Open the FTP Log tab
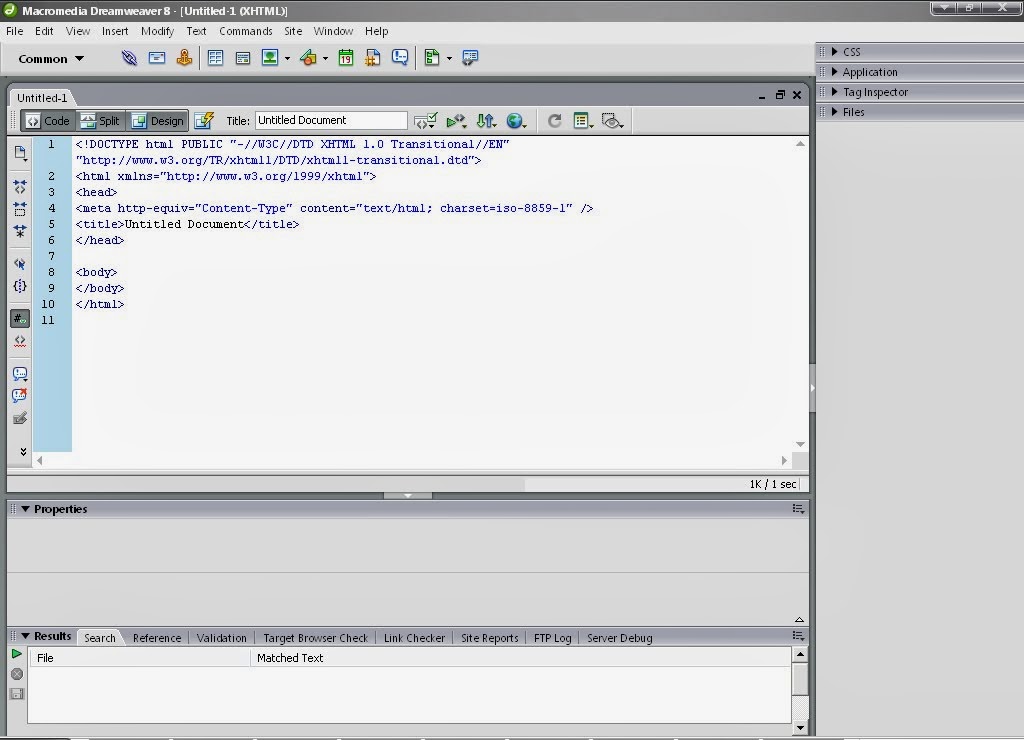This screenshot has height=740, width=1024. (552, 638)
